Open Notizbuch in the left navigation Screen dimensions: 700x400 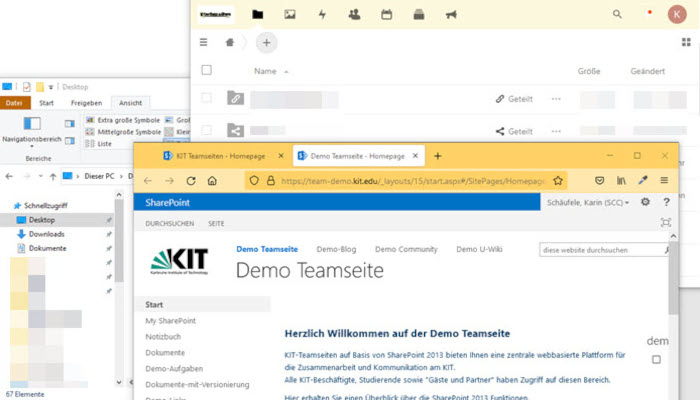[164, 337]
